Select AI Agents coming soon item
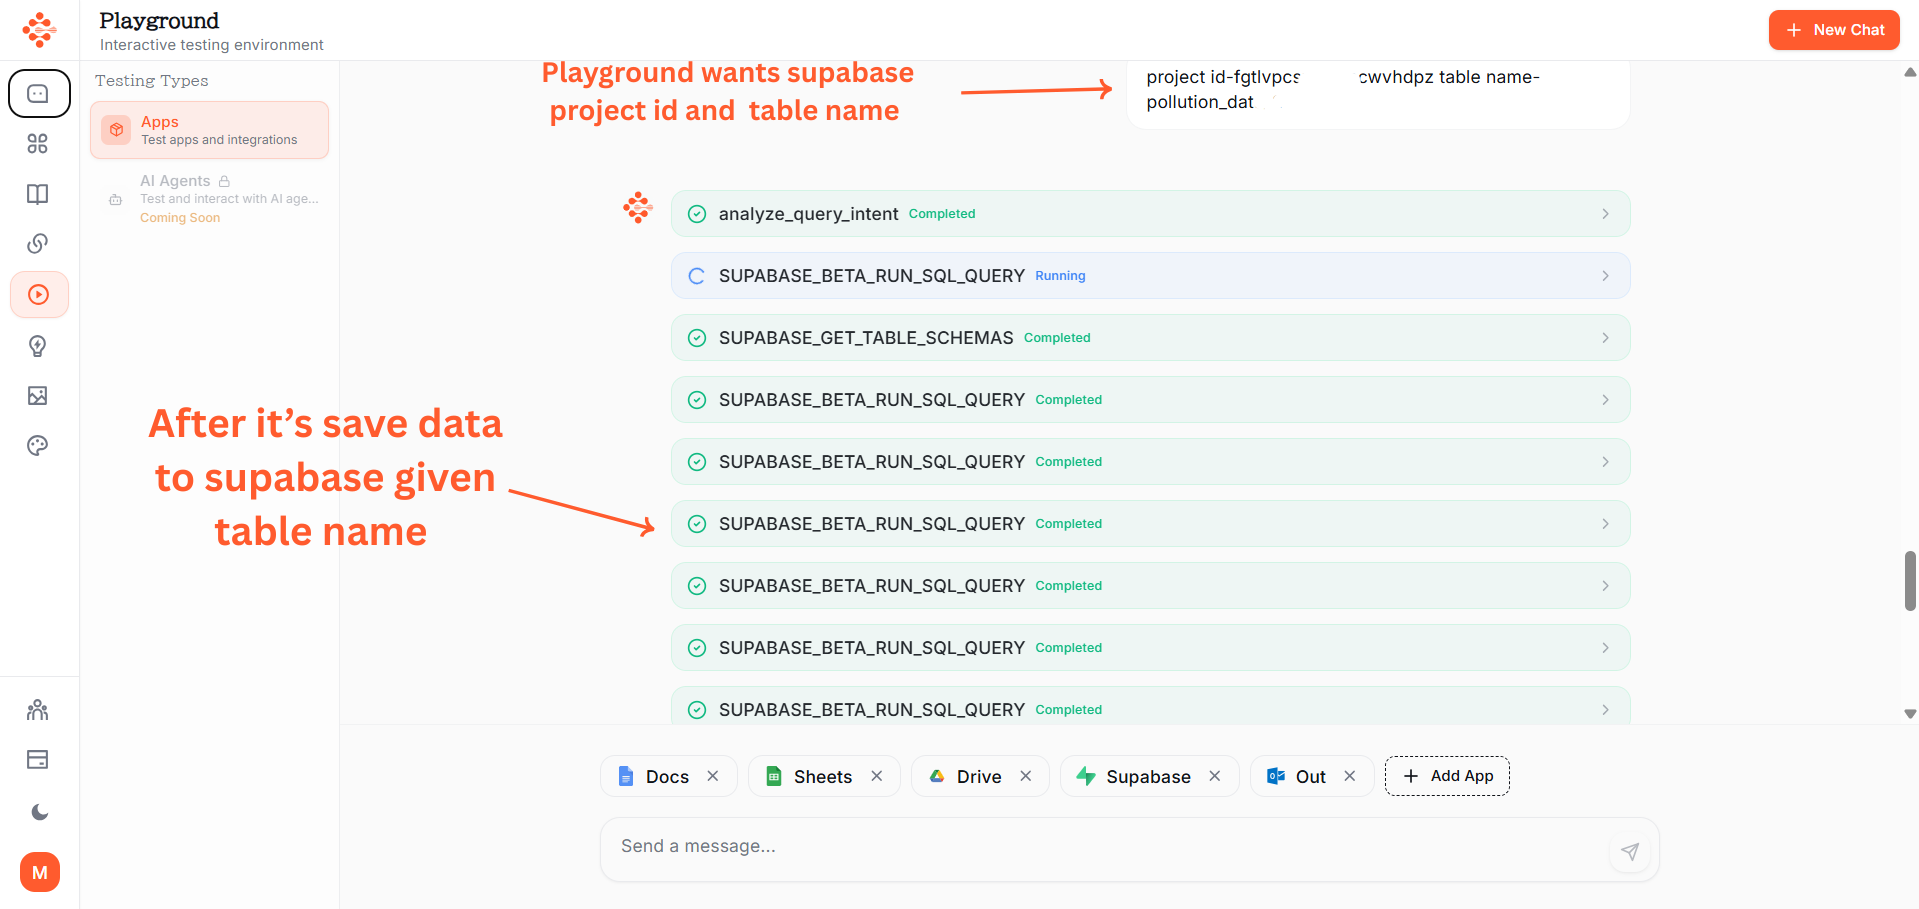This screenshot has width=1919, height=909. [209, 198]
